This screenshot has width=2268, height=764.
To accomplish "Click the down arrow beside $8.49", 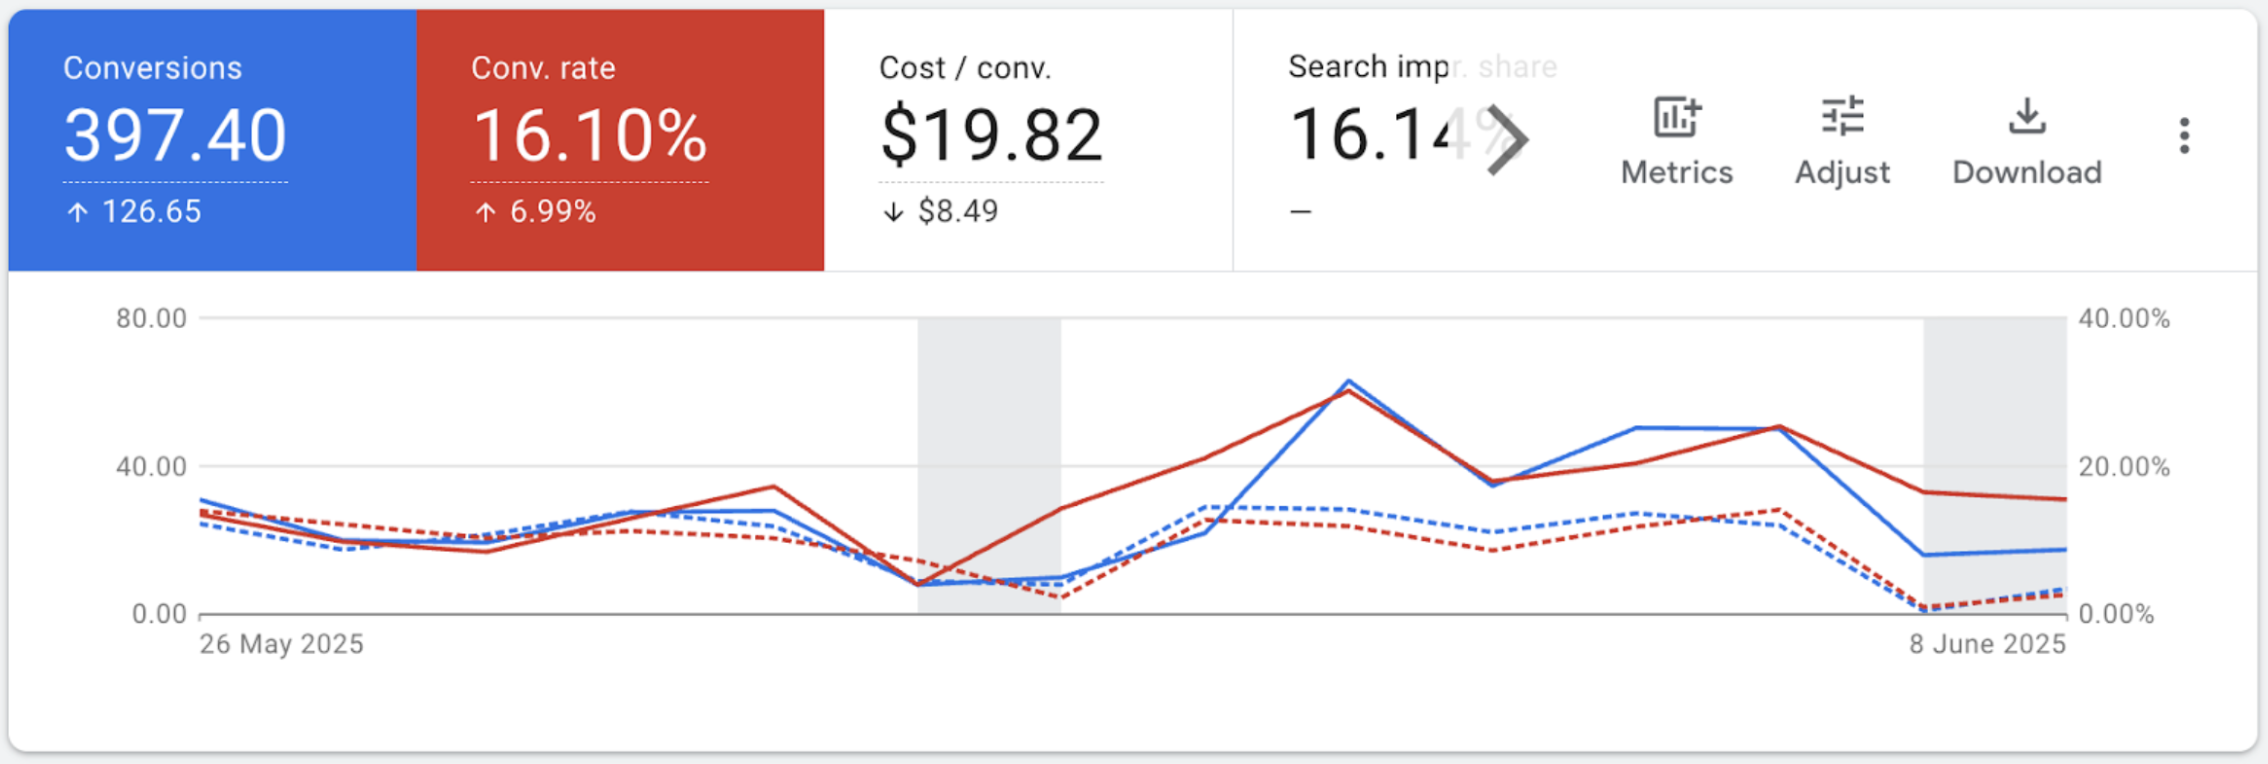I will click(x=893, y=212).
